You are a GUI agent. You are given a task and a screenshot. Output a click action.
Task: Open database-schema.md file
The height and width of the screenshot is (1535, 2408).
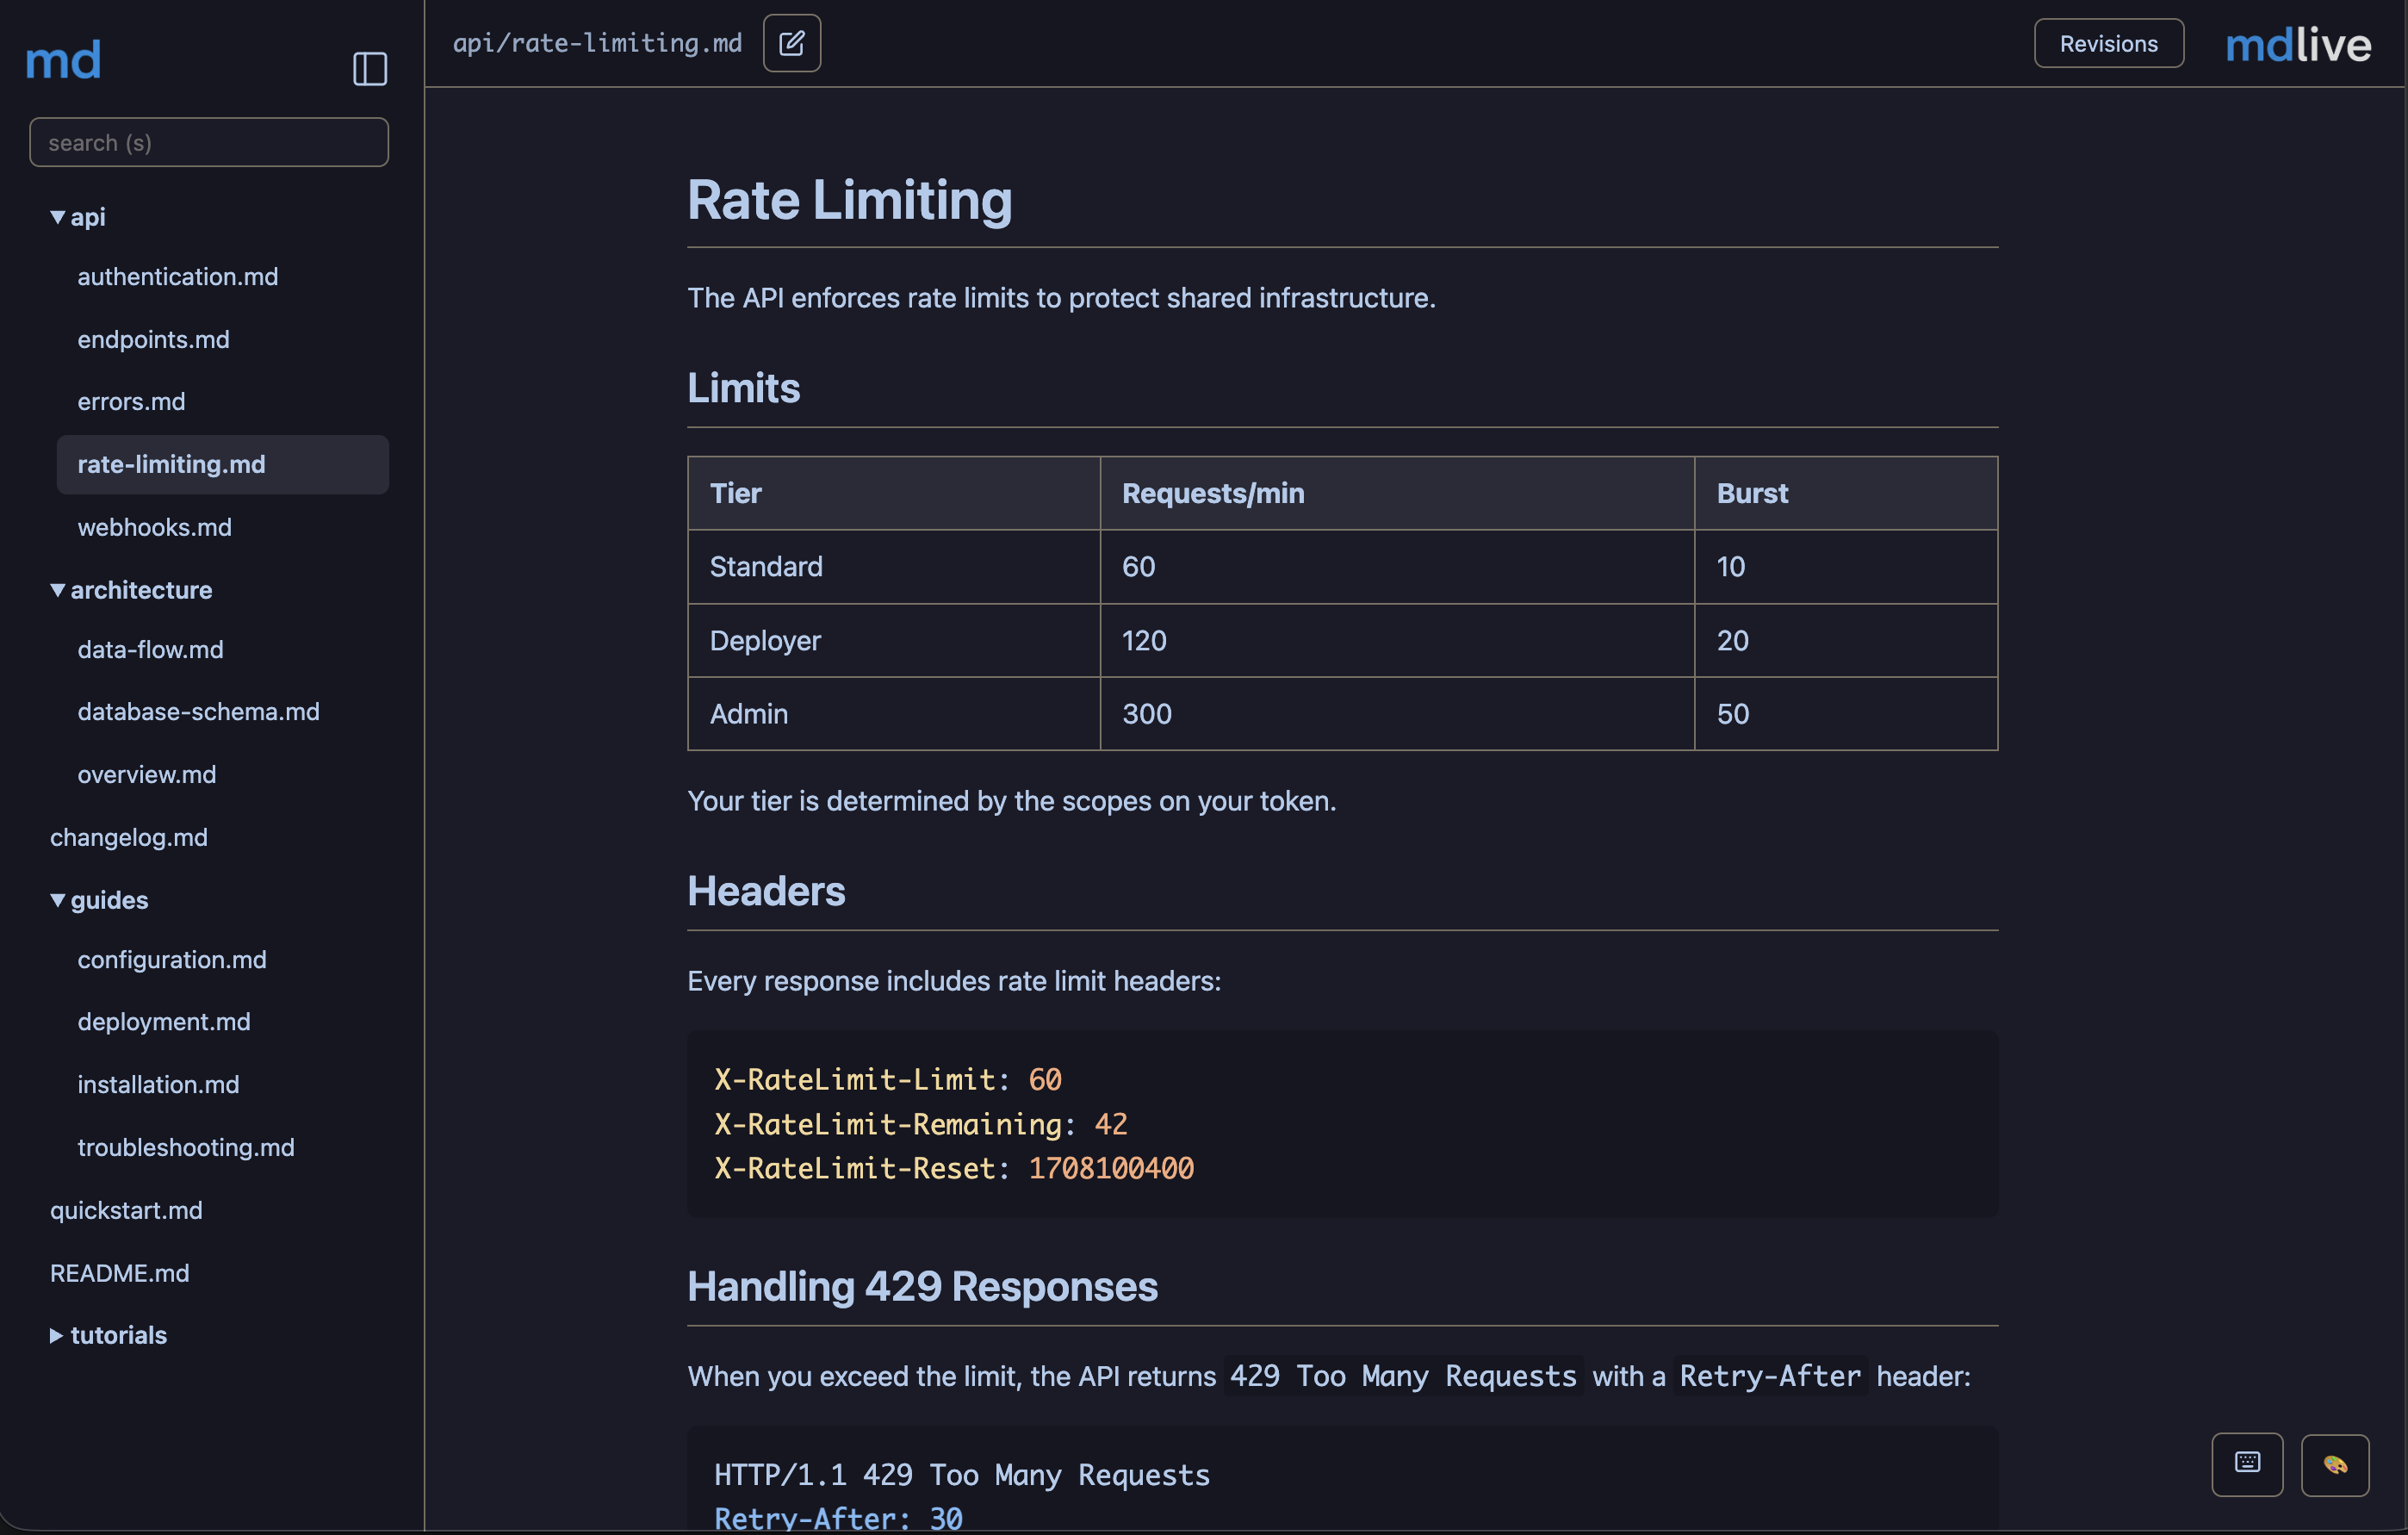point(198,711)
